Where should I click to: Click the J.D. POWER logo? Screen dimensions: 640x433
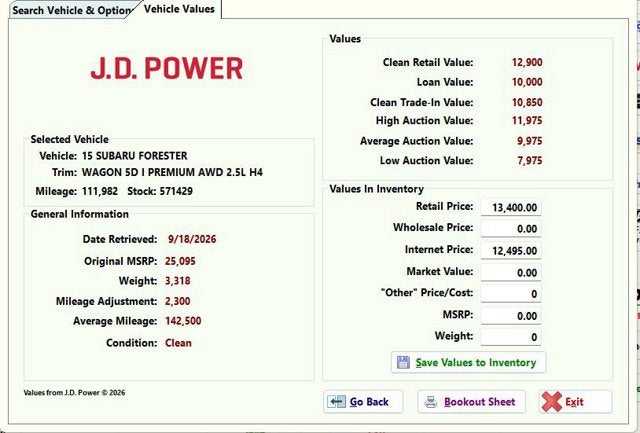point(167,68)
